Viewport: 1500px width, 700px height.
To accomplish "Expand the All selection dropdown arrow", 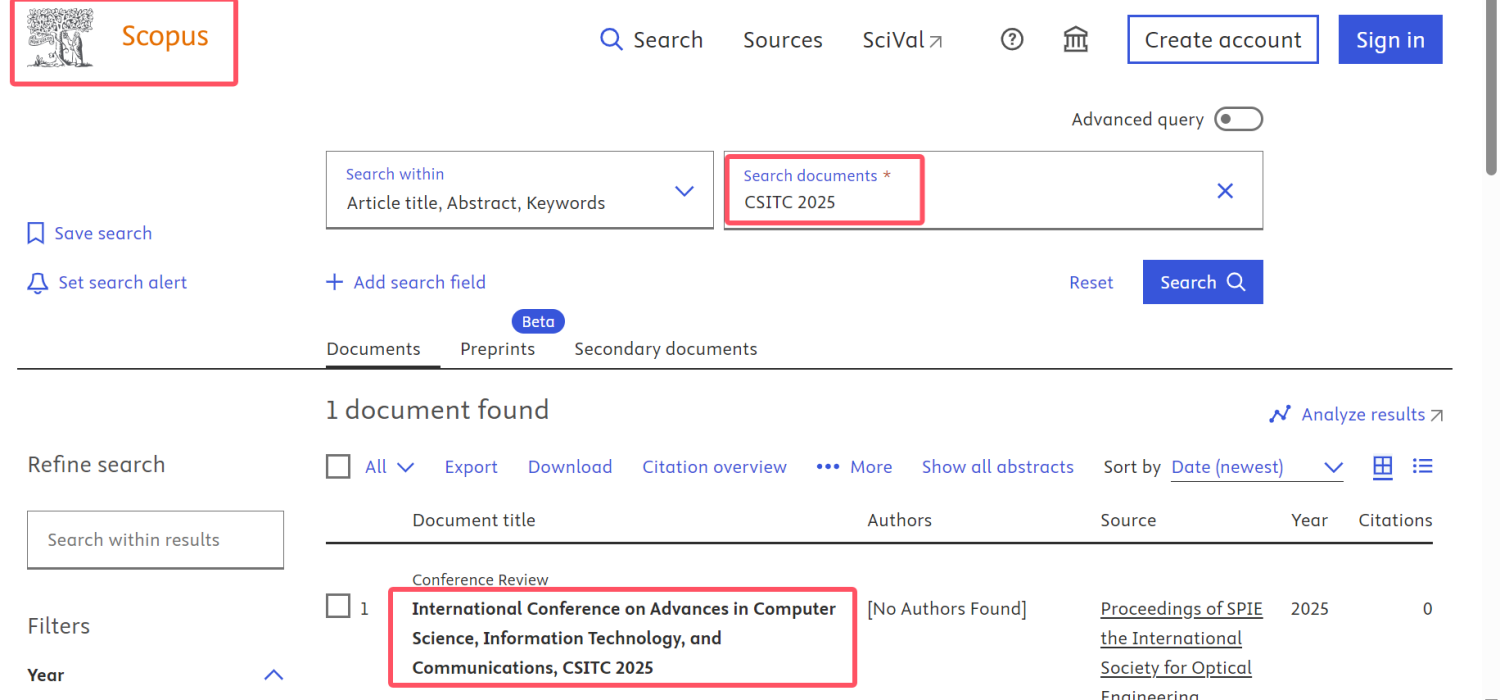I will (405, 467).
